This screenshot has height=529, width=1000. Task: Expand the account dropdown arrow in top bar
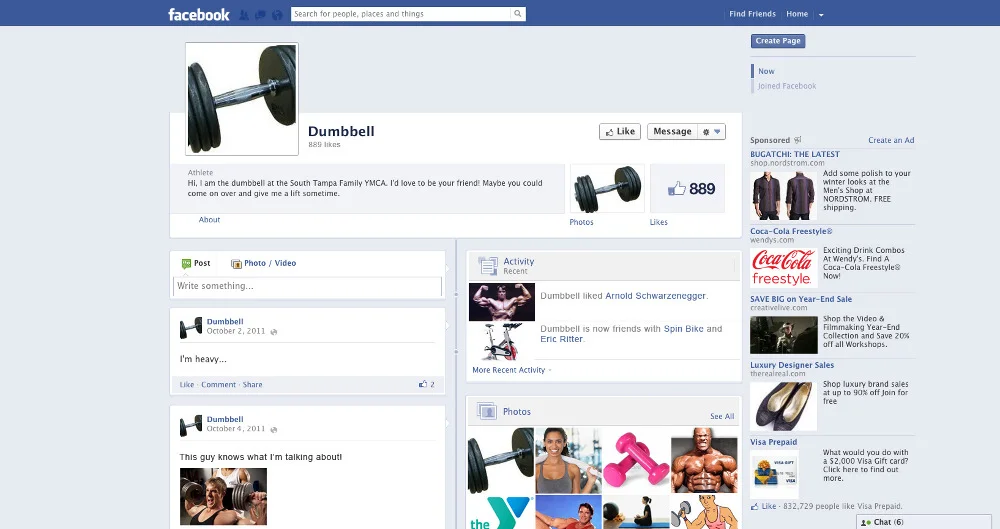point(821,15)
